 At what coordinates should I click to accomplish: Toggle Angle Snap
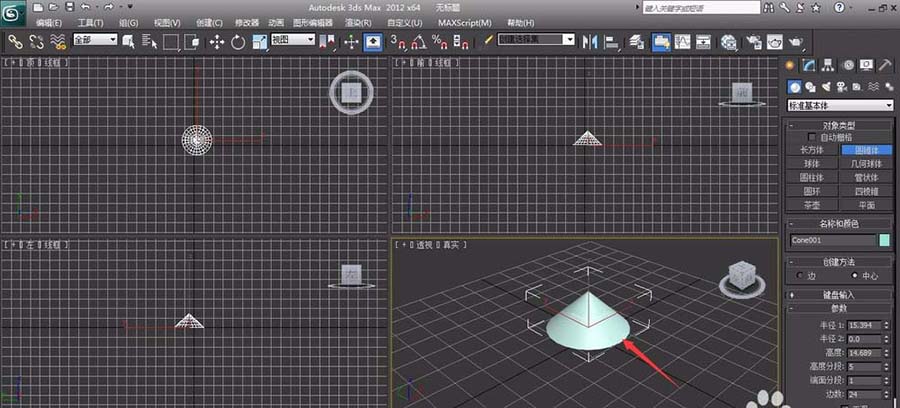tap(419, 42)
